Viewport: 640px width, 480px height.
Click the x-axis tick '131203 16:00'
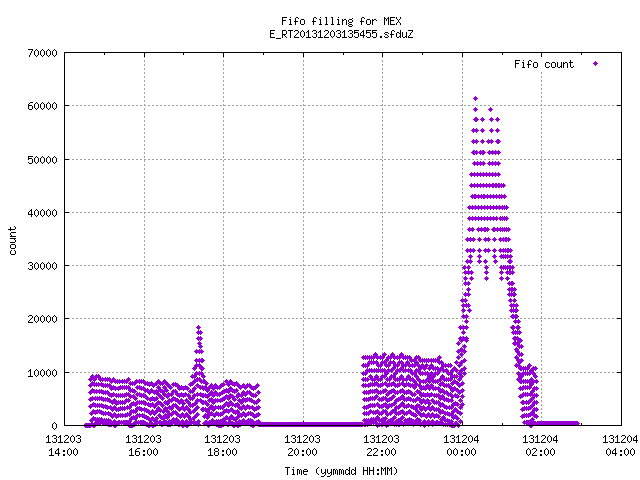(x=143, y=445)
